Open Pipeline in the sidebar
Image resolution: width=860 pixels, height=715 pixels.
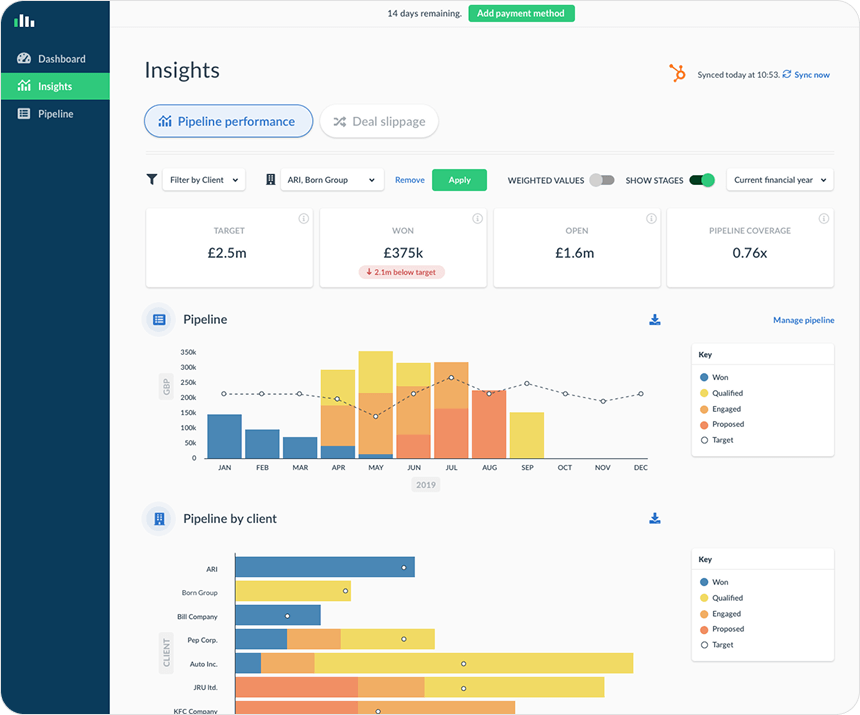55,114
